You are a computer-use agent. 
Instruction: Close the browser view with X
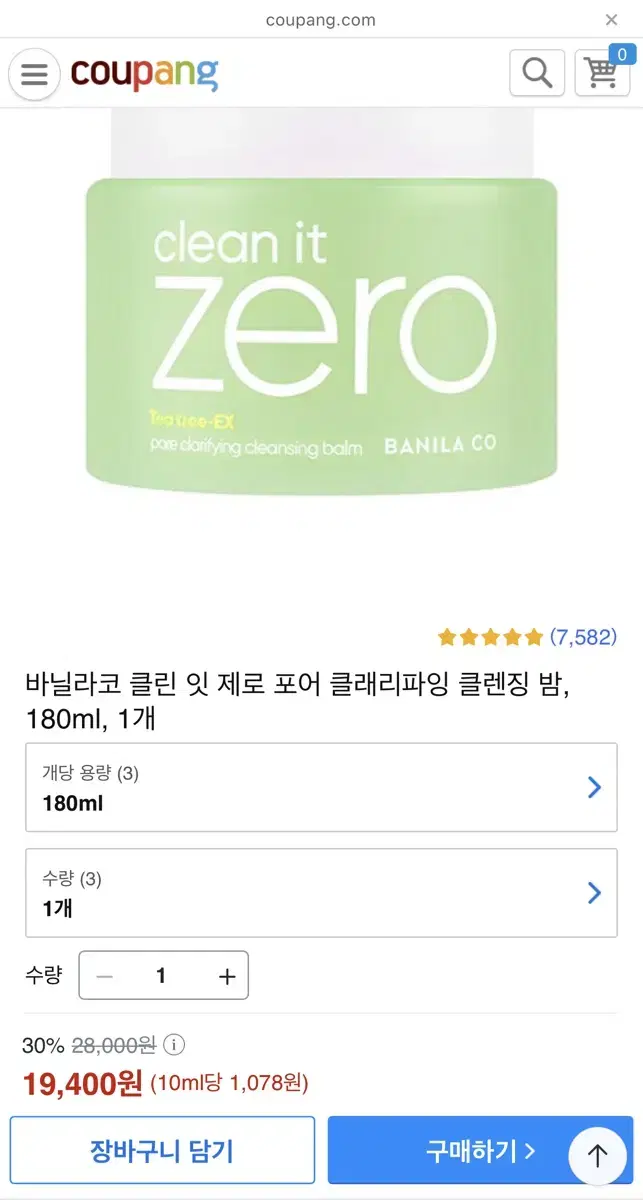point(612,20)
